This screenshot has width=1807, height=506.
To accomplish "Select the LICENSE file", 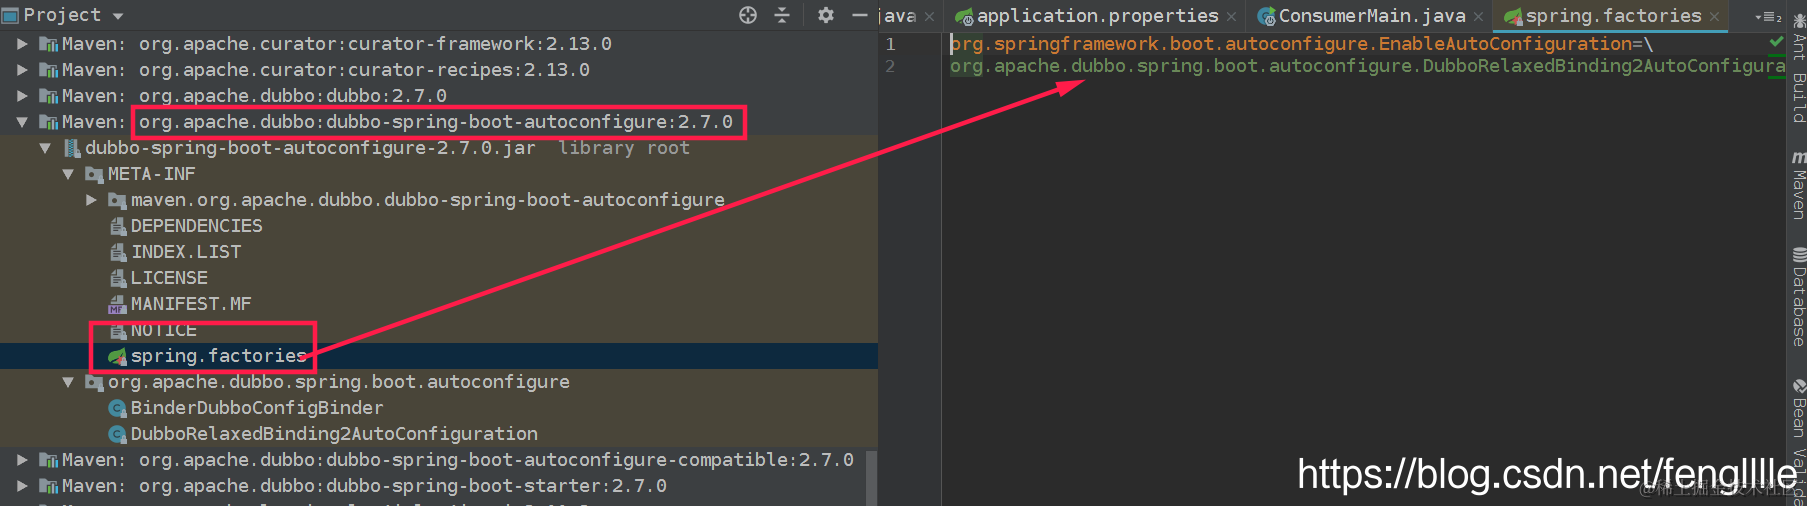I will 169,278.
